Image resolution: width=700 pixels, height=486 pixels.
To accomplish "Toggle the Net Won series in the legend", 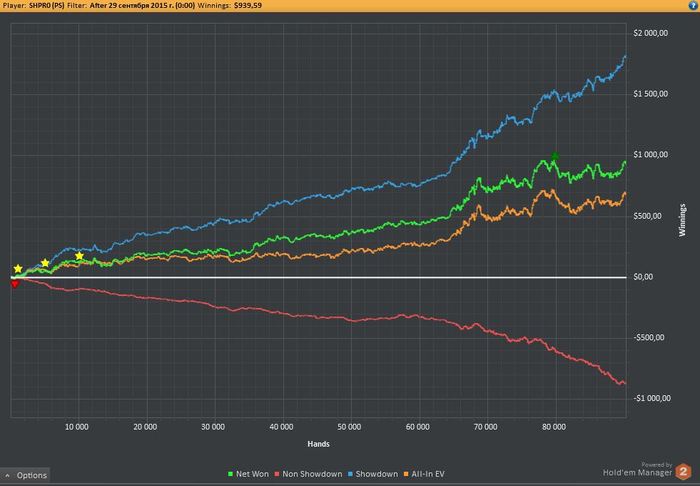I will click(249, 474).
